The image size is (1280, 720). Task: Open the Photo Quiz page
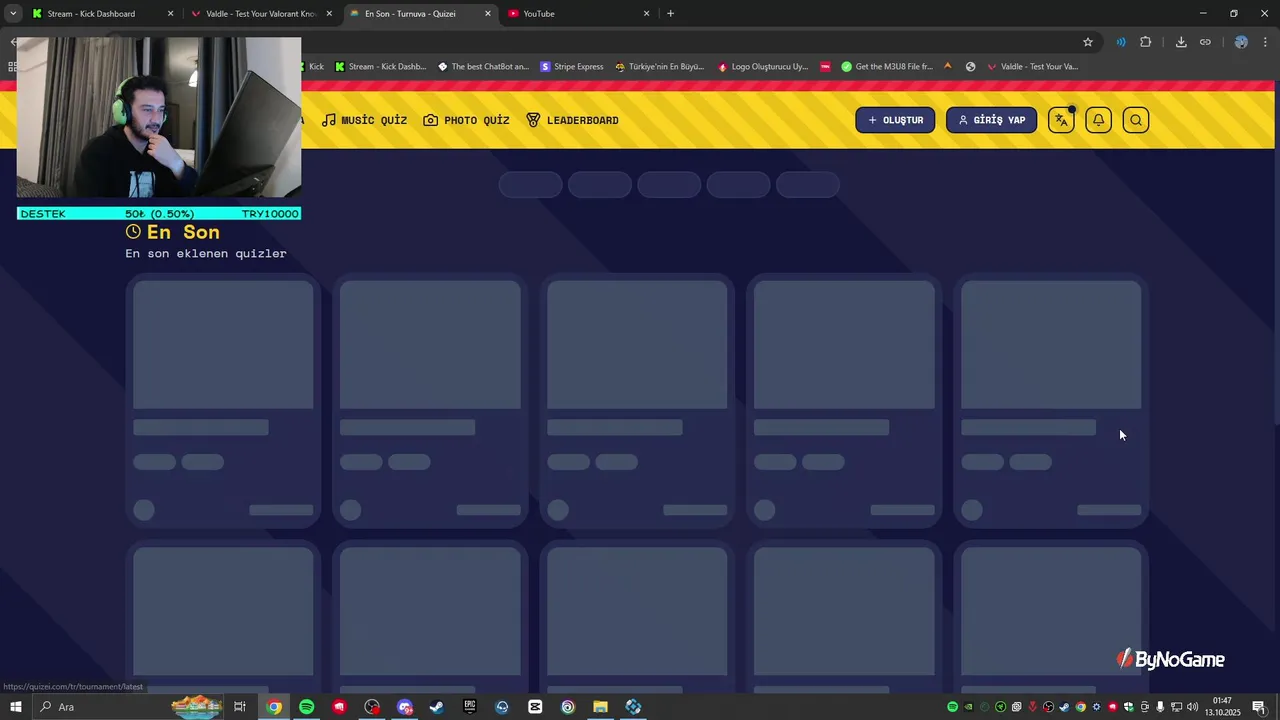tap(466, 120)
